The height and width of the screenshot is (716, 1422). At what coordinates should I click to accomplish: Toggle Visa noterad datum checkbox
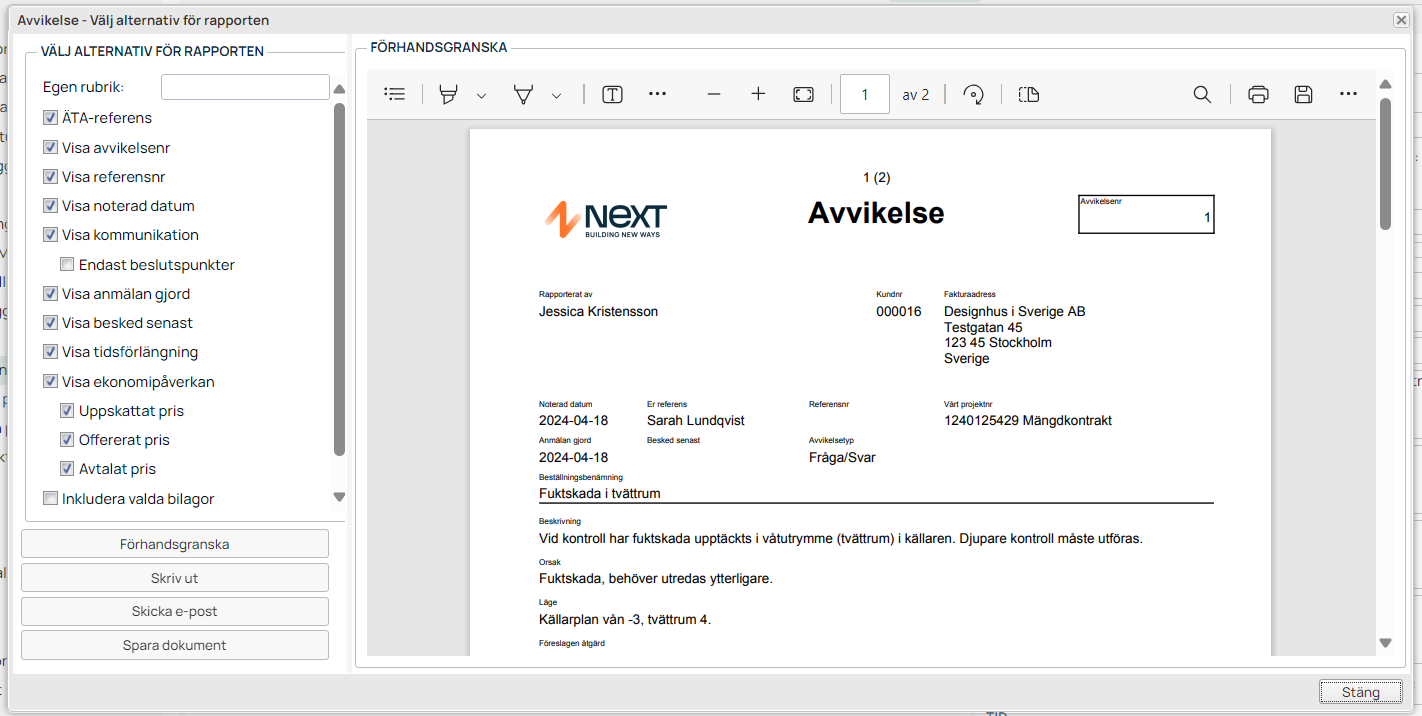click(50, 206)
